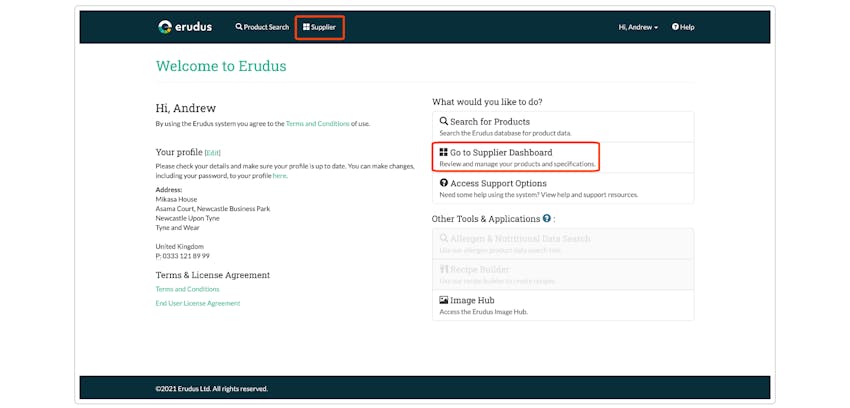This screenshot has width=850, height=408.
Task: Select Search for Products option
Action: [x=563, y=127]
